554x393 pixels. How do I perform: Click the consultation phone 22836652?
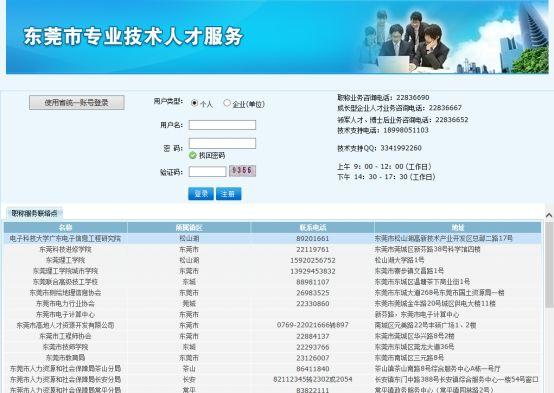(x=452, y=120)
